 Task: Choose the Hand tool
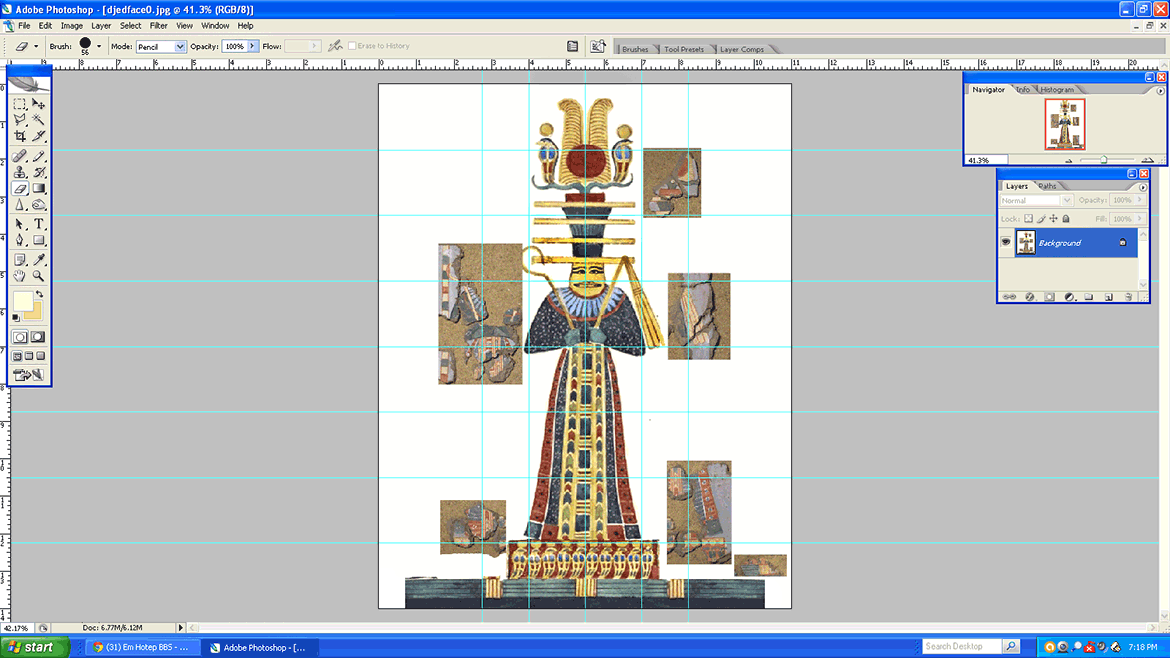(x=20, y=276)
